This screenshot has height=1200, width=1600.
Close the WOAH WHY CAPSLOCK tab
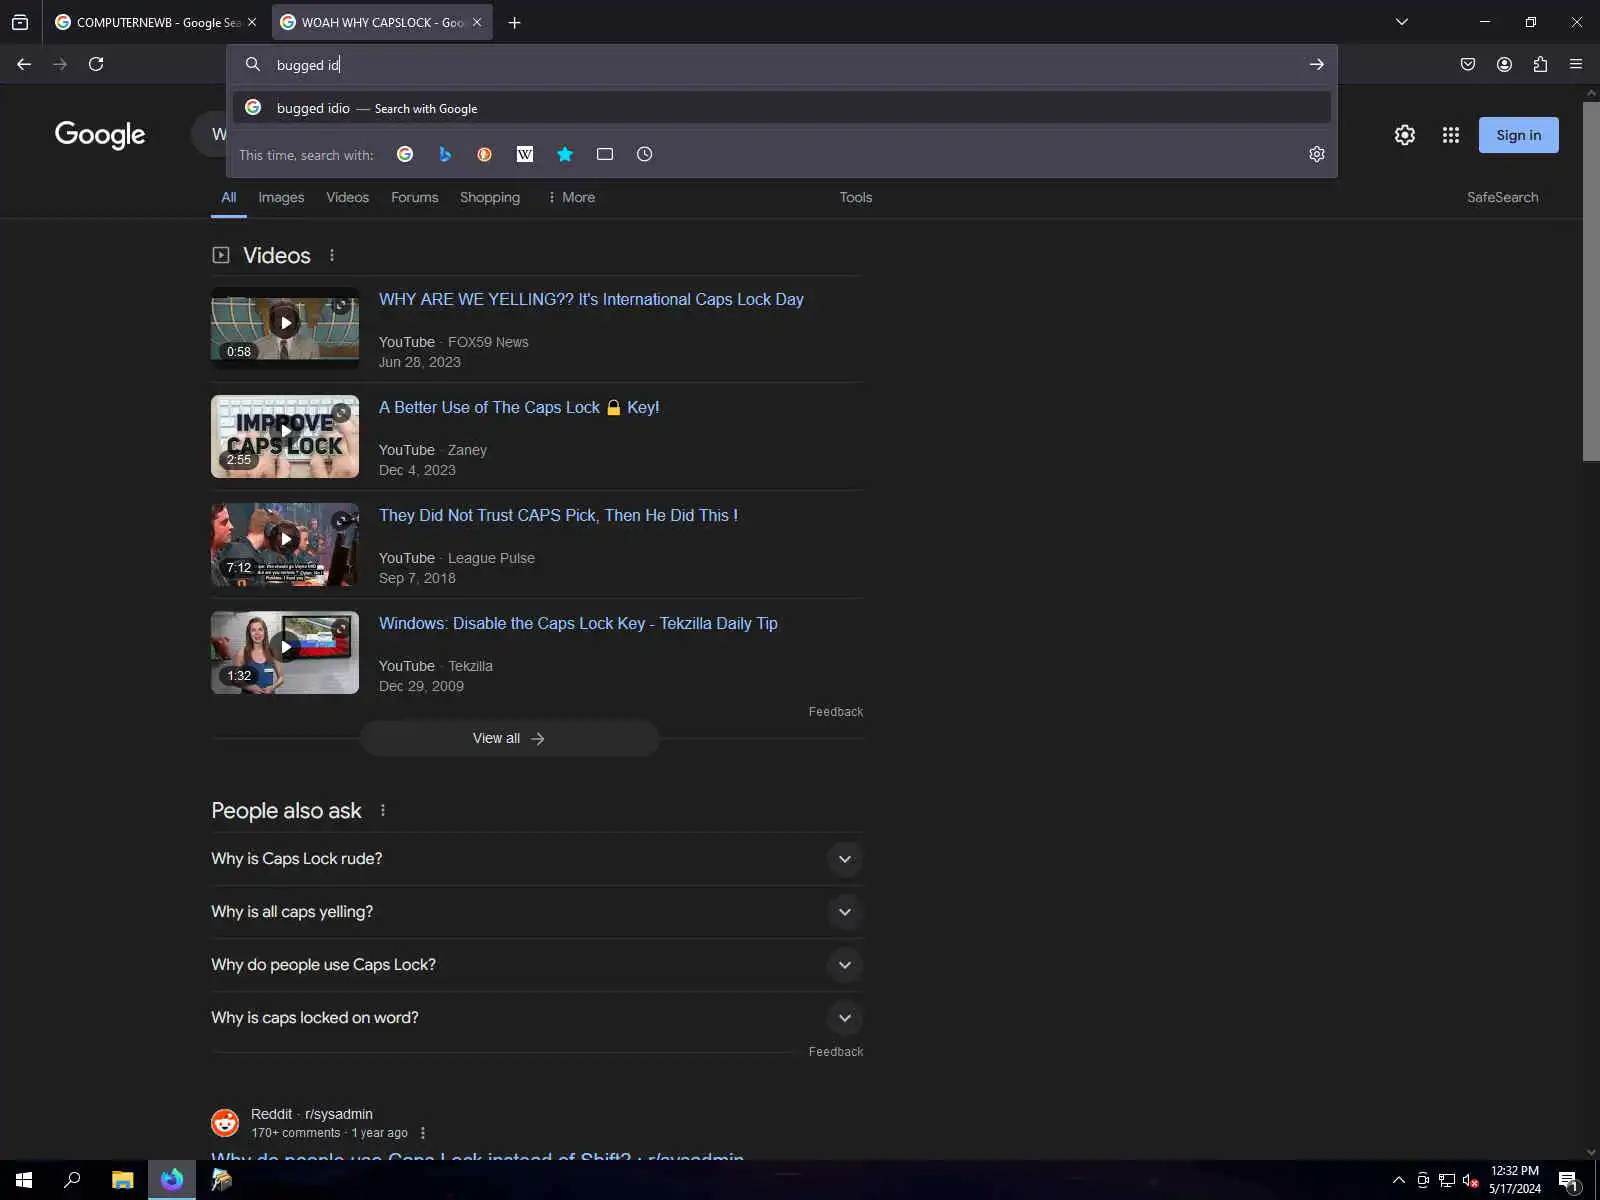coord(477,22)
